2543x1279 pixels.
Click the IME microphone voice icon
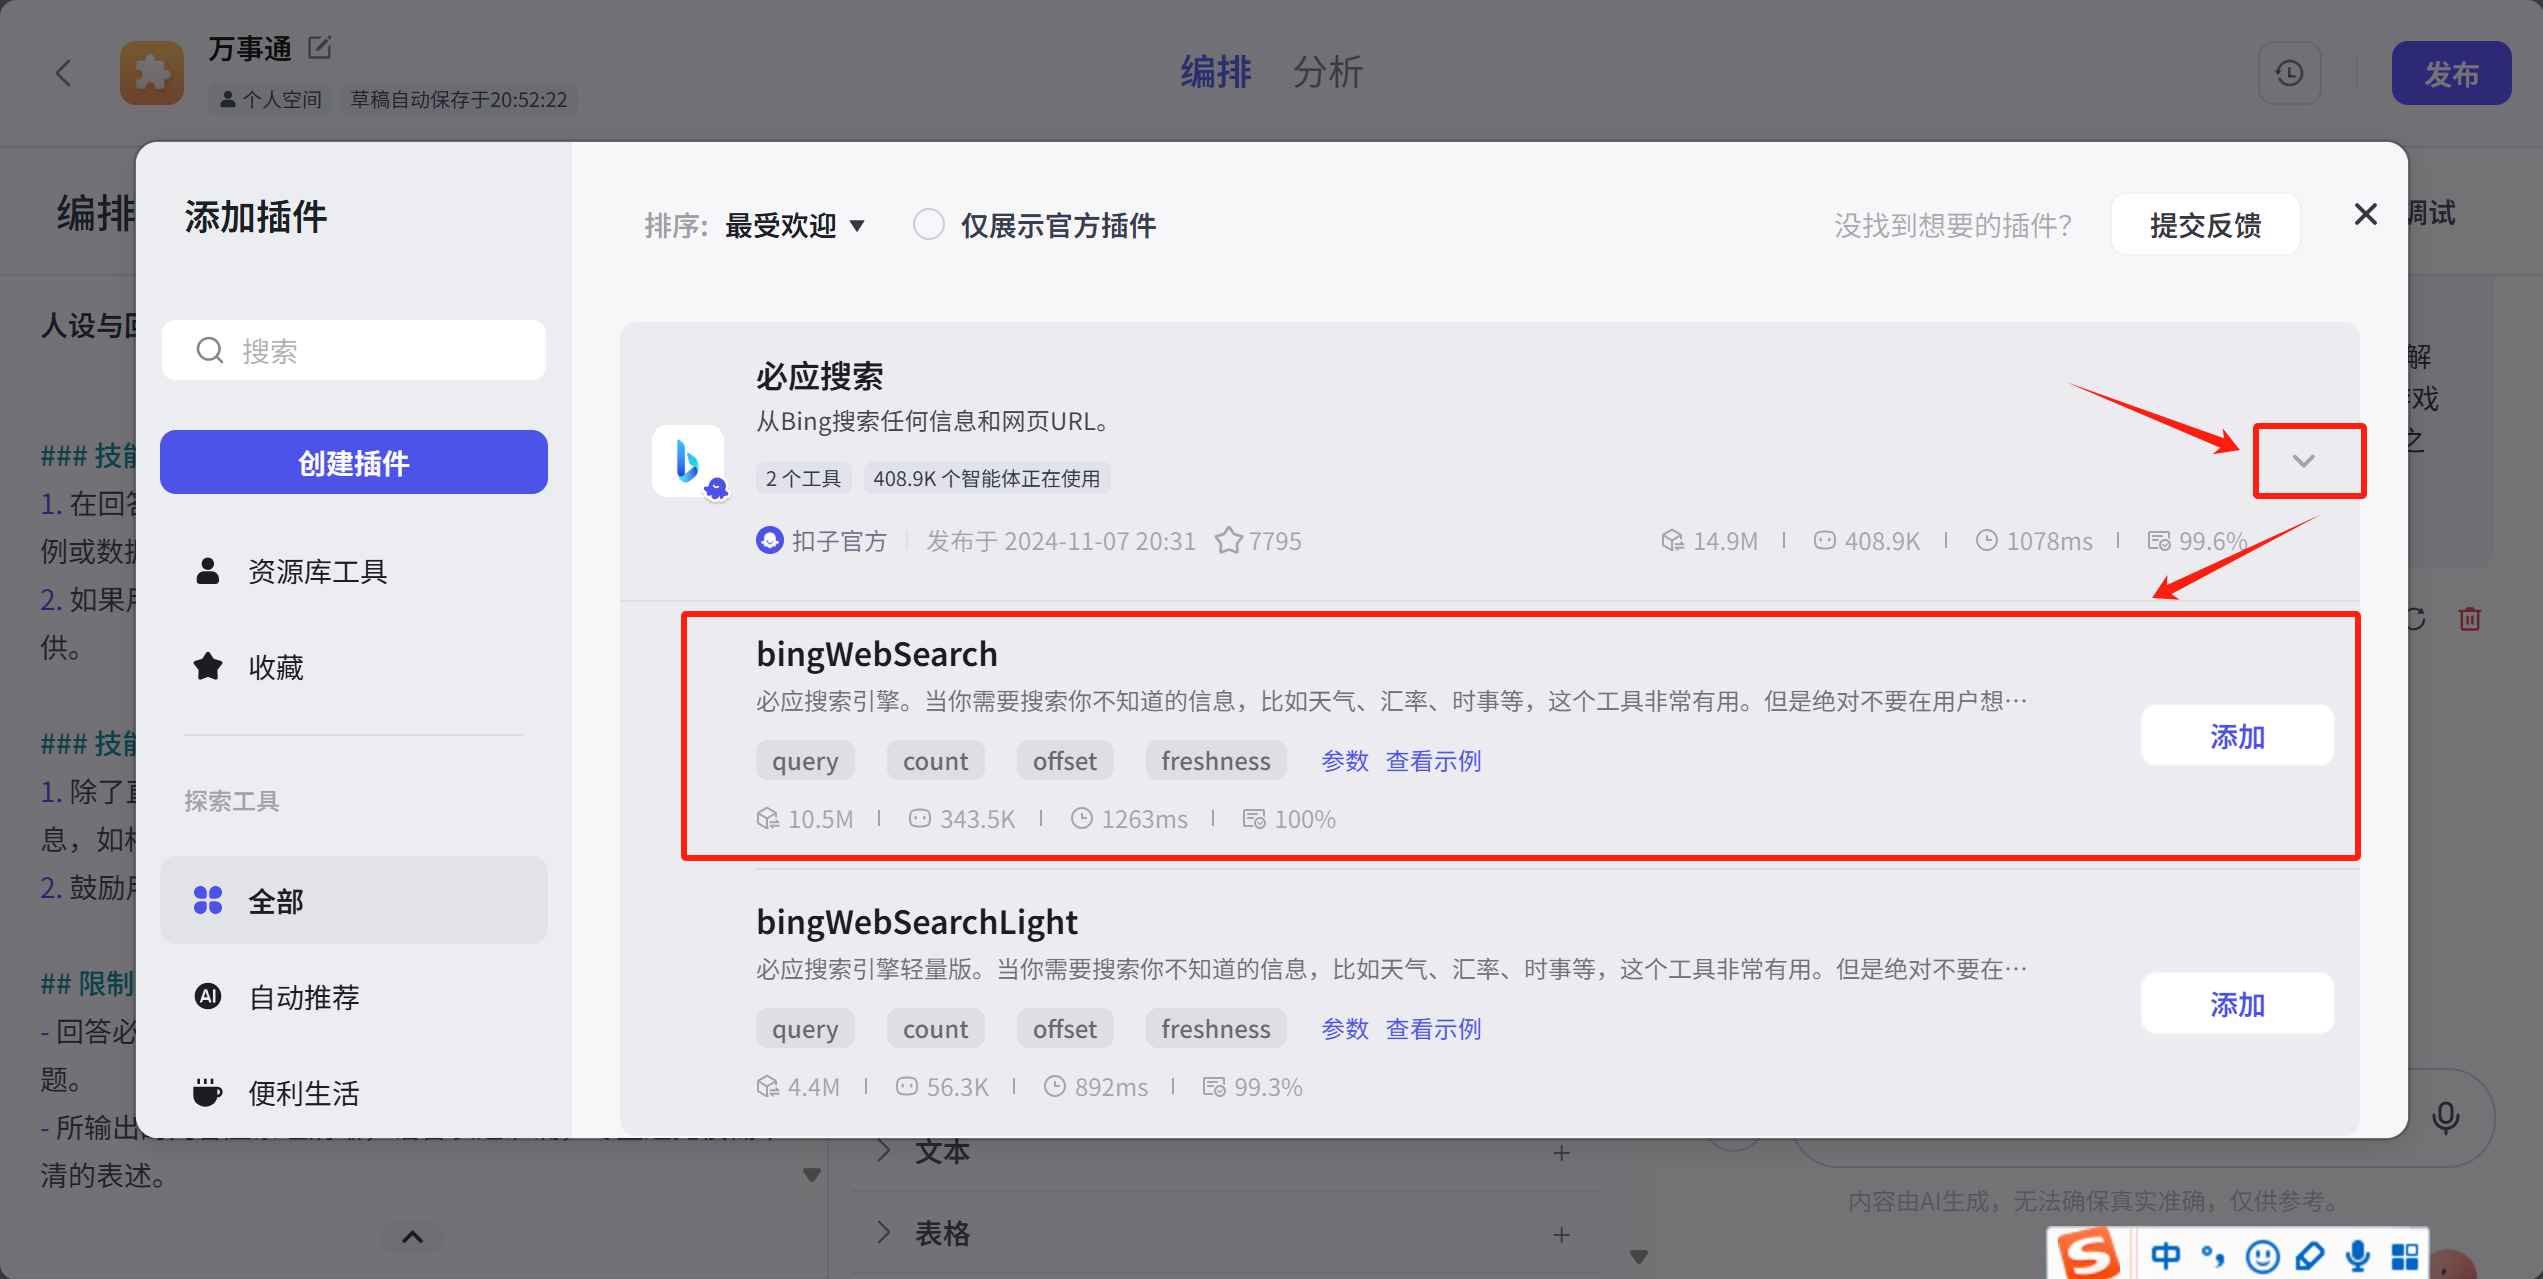(2357, 1255)
